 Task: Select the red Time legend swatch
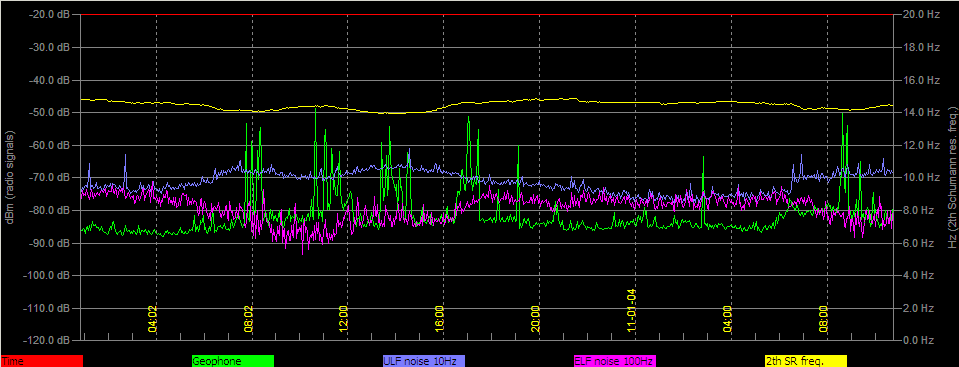click(x=42, y=361)
